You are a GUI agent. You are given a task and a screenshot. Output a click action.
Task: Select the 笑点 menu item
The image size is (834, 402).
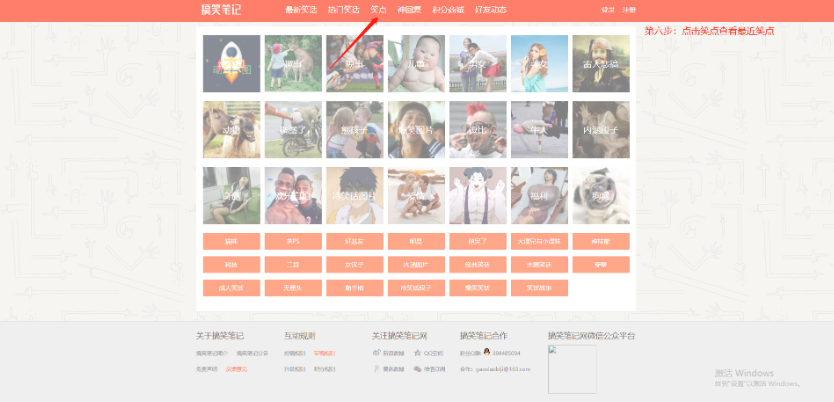(378, 10)
